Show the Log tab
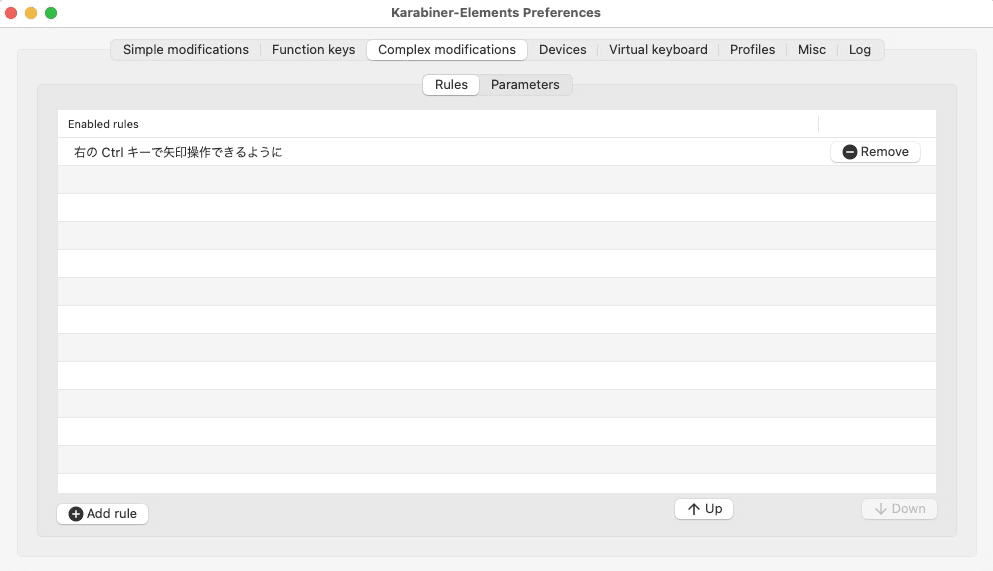The image size is (993, 571). click(859, 49)
